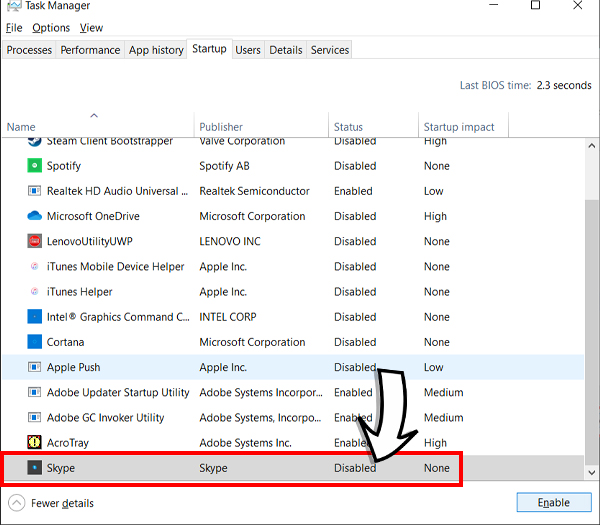Click the Intel Graphics Command Center icon
The width and height of the screenshot is (600, 525).
pyautogui.click(x=34, y=316)
